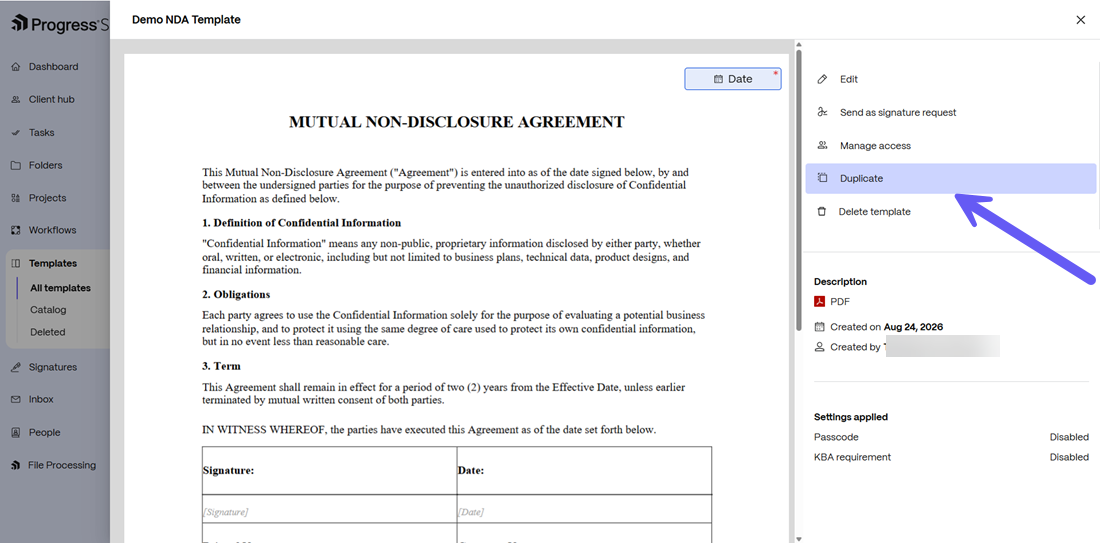Open the Catalog sub-item
This screenshot has height=543, width=1100.
48,309
